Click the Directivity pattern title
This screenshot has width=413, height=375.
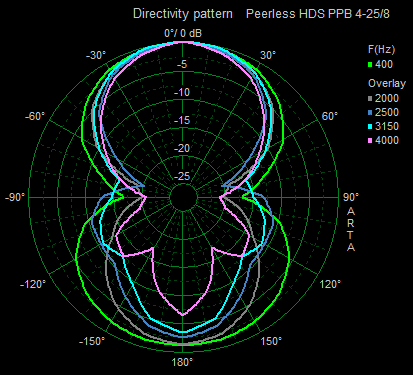(x=183, y=14)
